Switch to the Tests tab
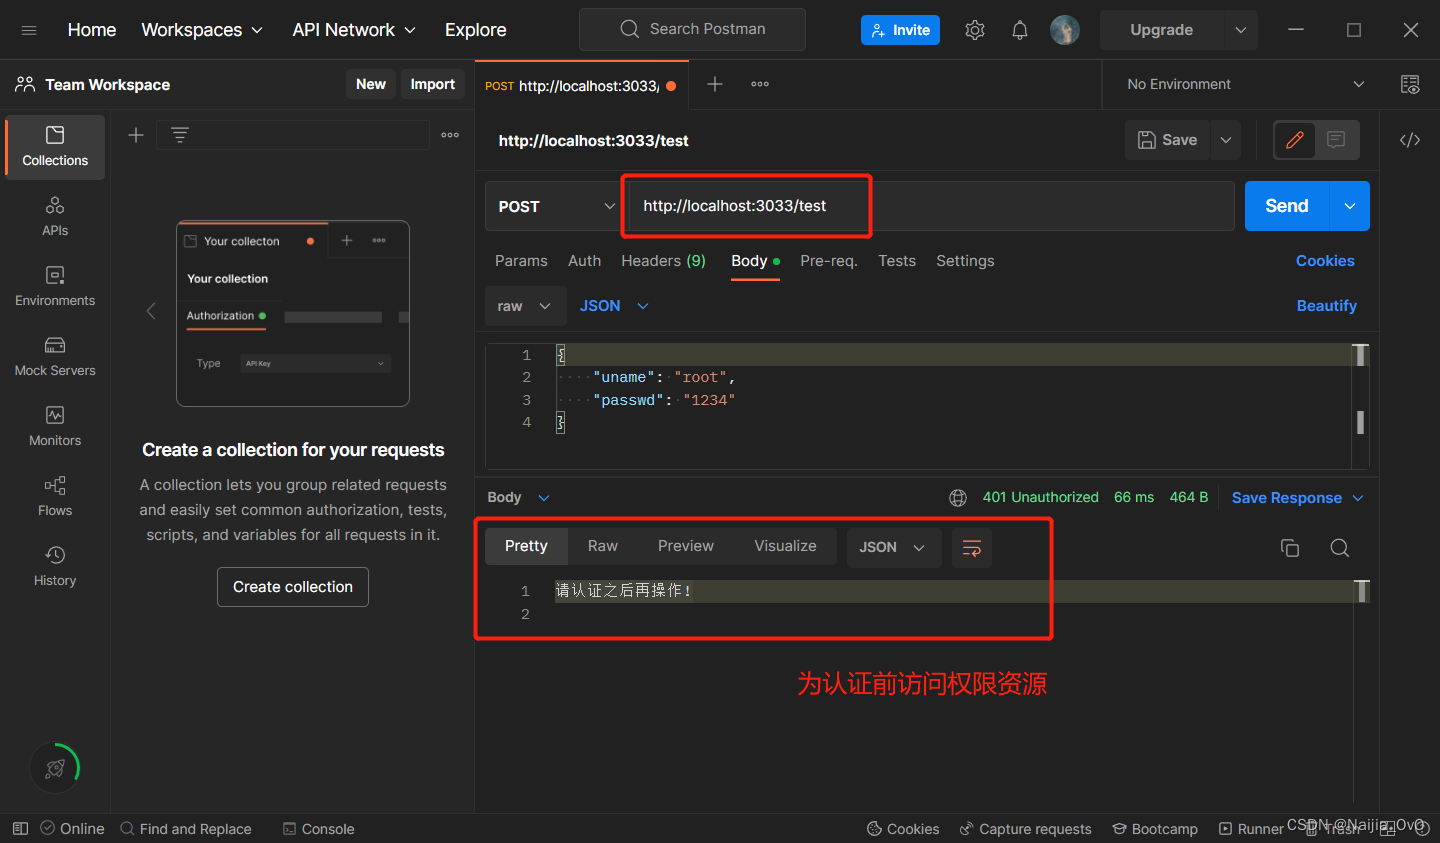Image resolution: width=1440 pixels, height=843 pixels. 897,261
